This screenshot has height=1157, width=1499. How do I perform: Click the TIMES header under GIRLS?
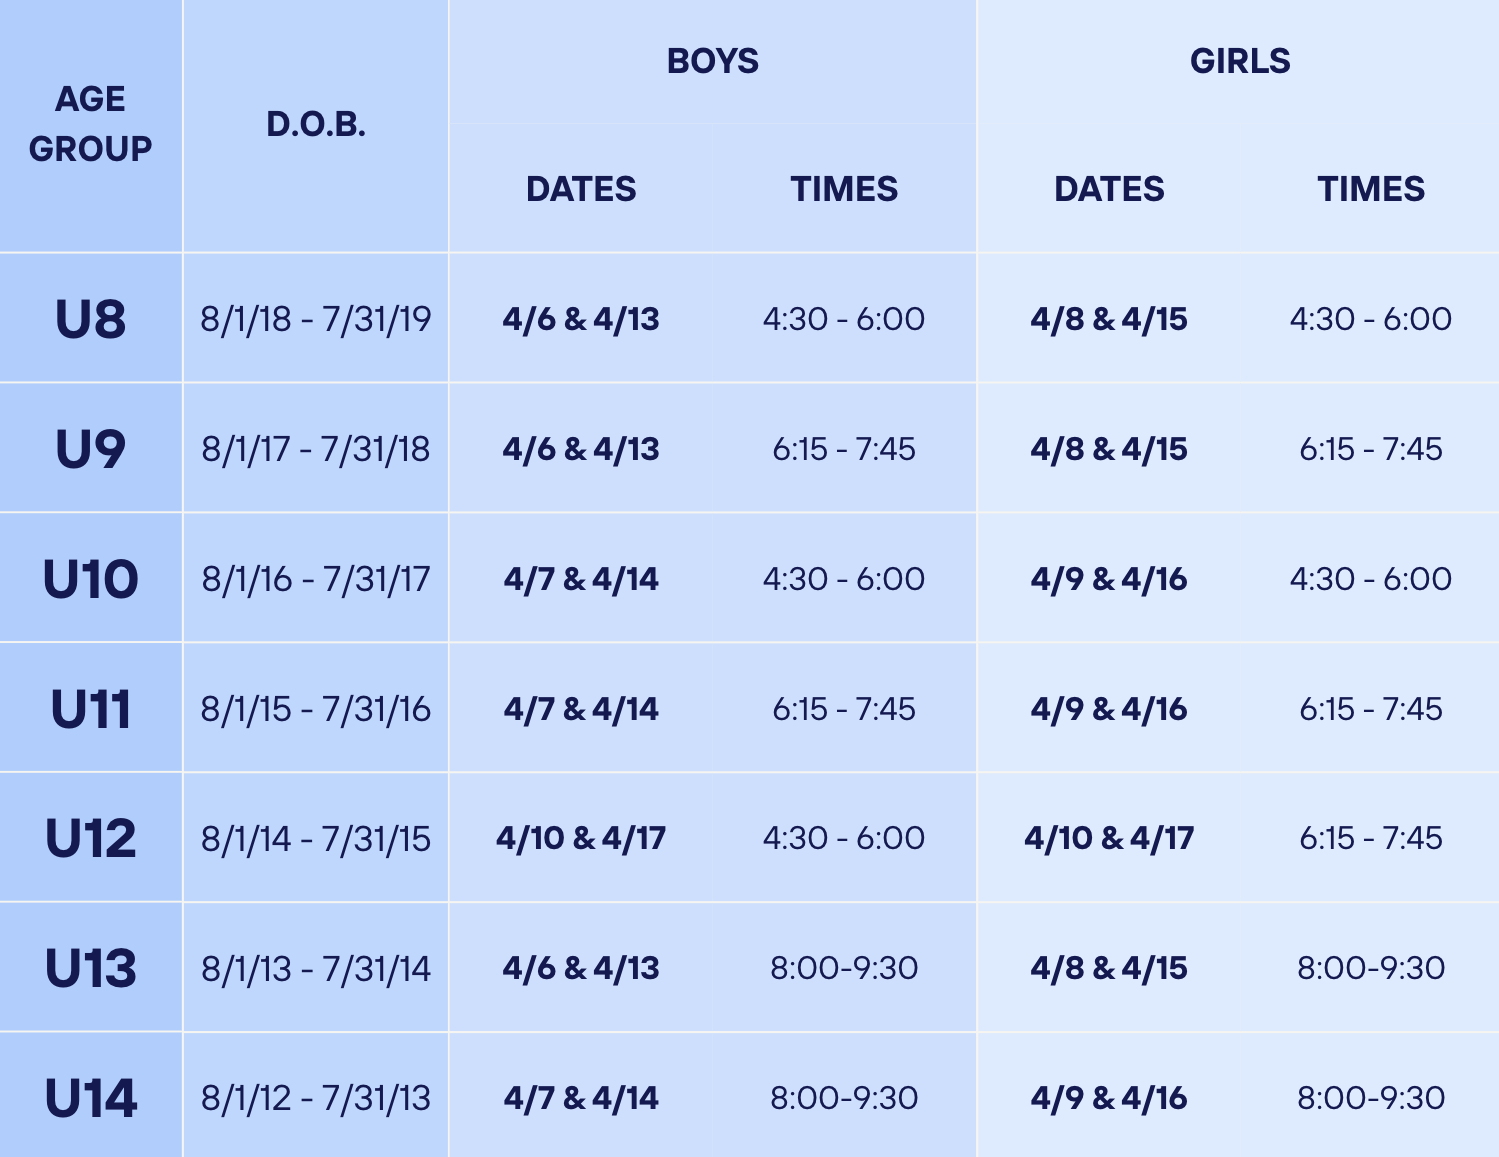(x=1371, y=189)
